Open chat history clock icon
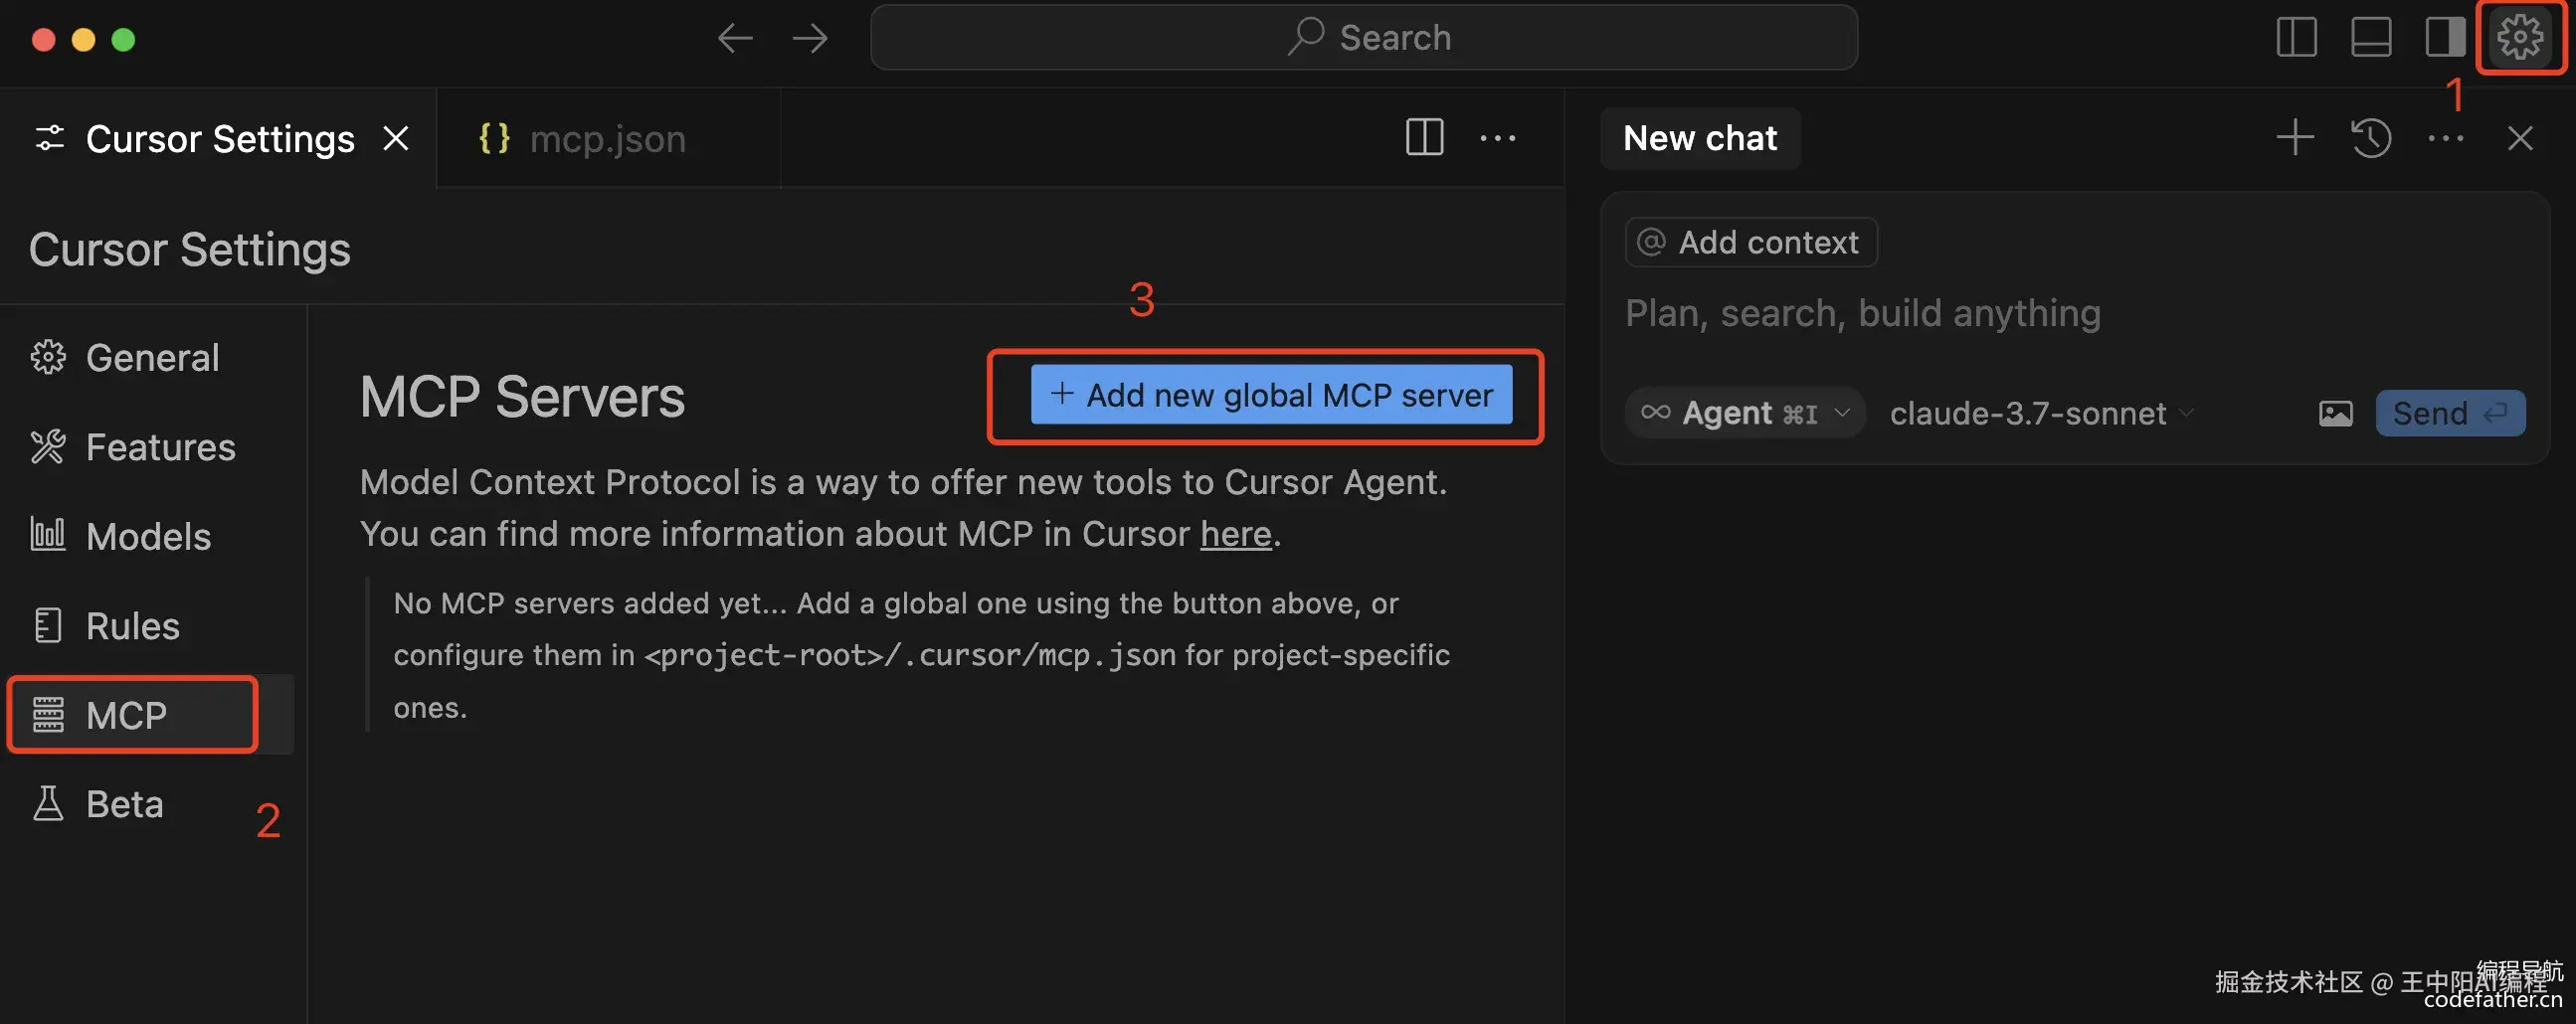The image size is (2576, 1024). (2370, 137)
